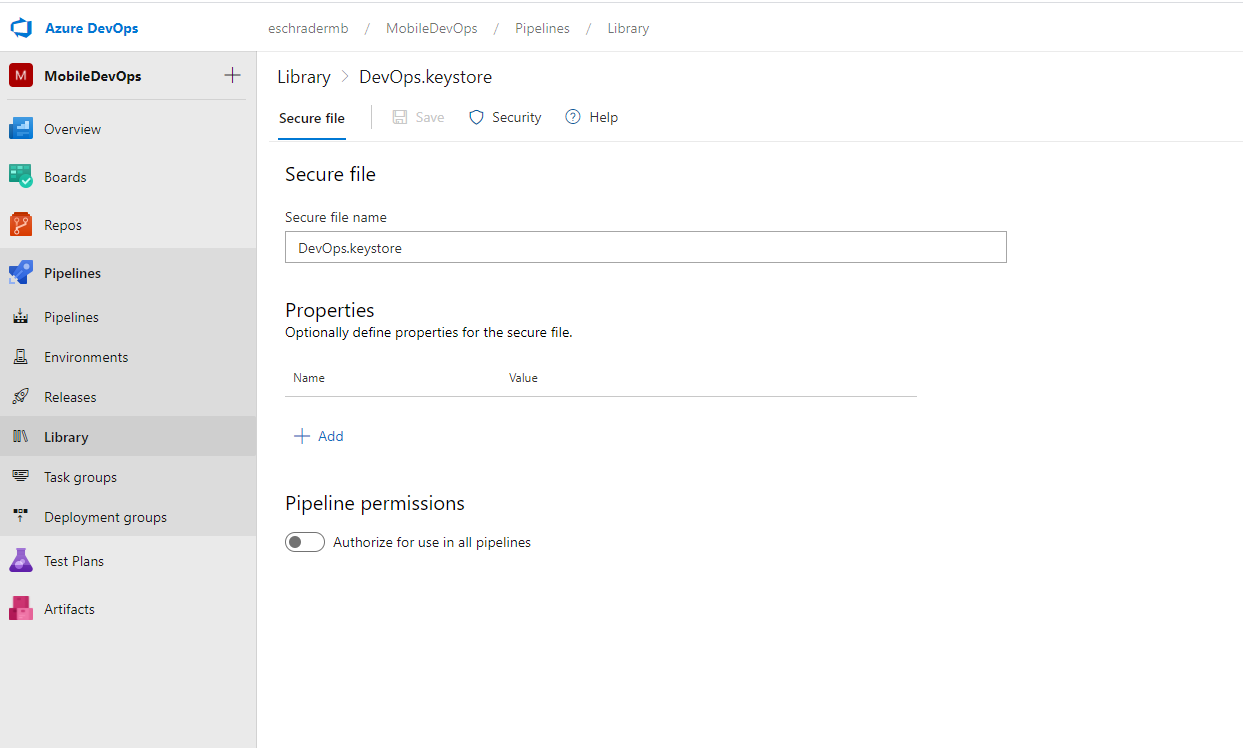Click the Pipelines sub-item icon
Screen dimensions: 1243x748
[20, 317]
